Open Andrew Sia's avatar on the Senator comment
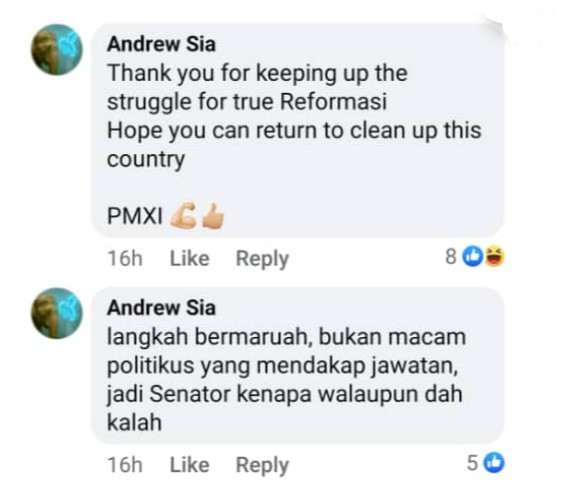 click(x=57, y=313)
